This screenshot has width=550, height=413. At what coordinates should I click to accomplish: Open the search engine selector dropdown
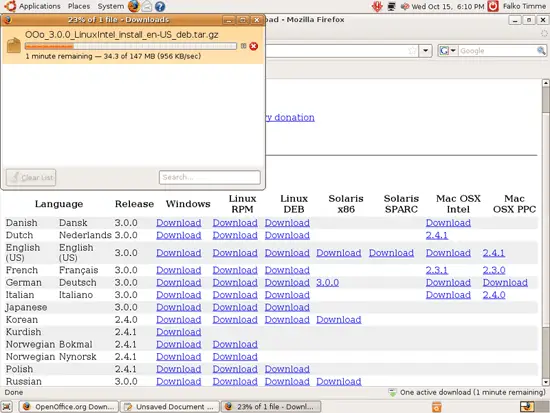[x=448, y=51]
